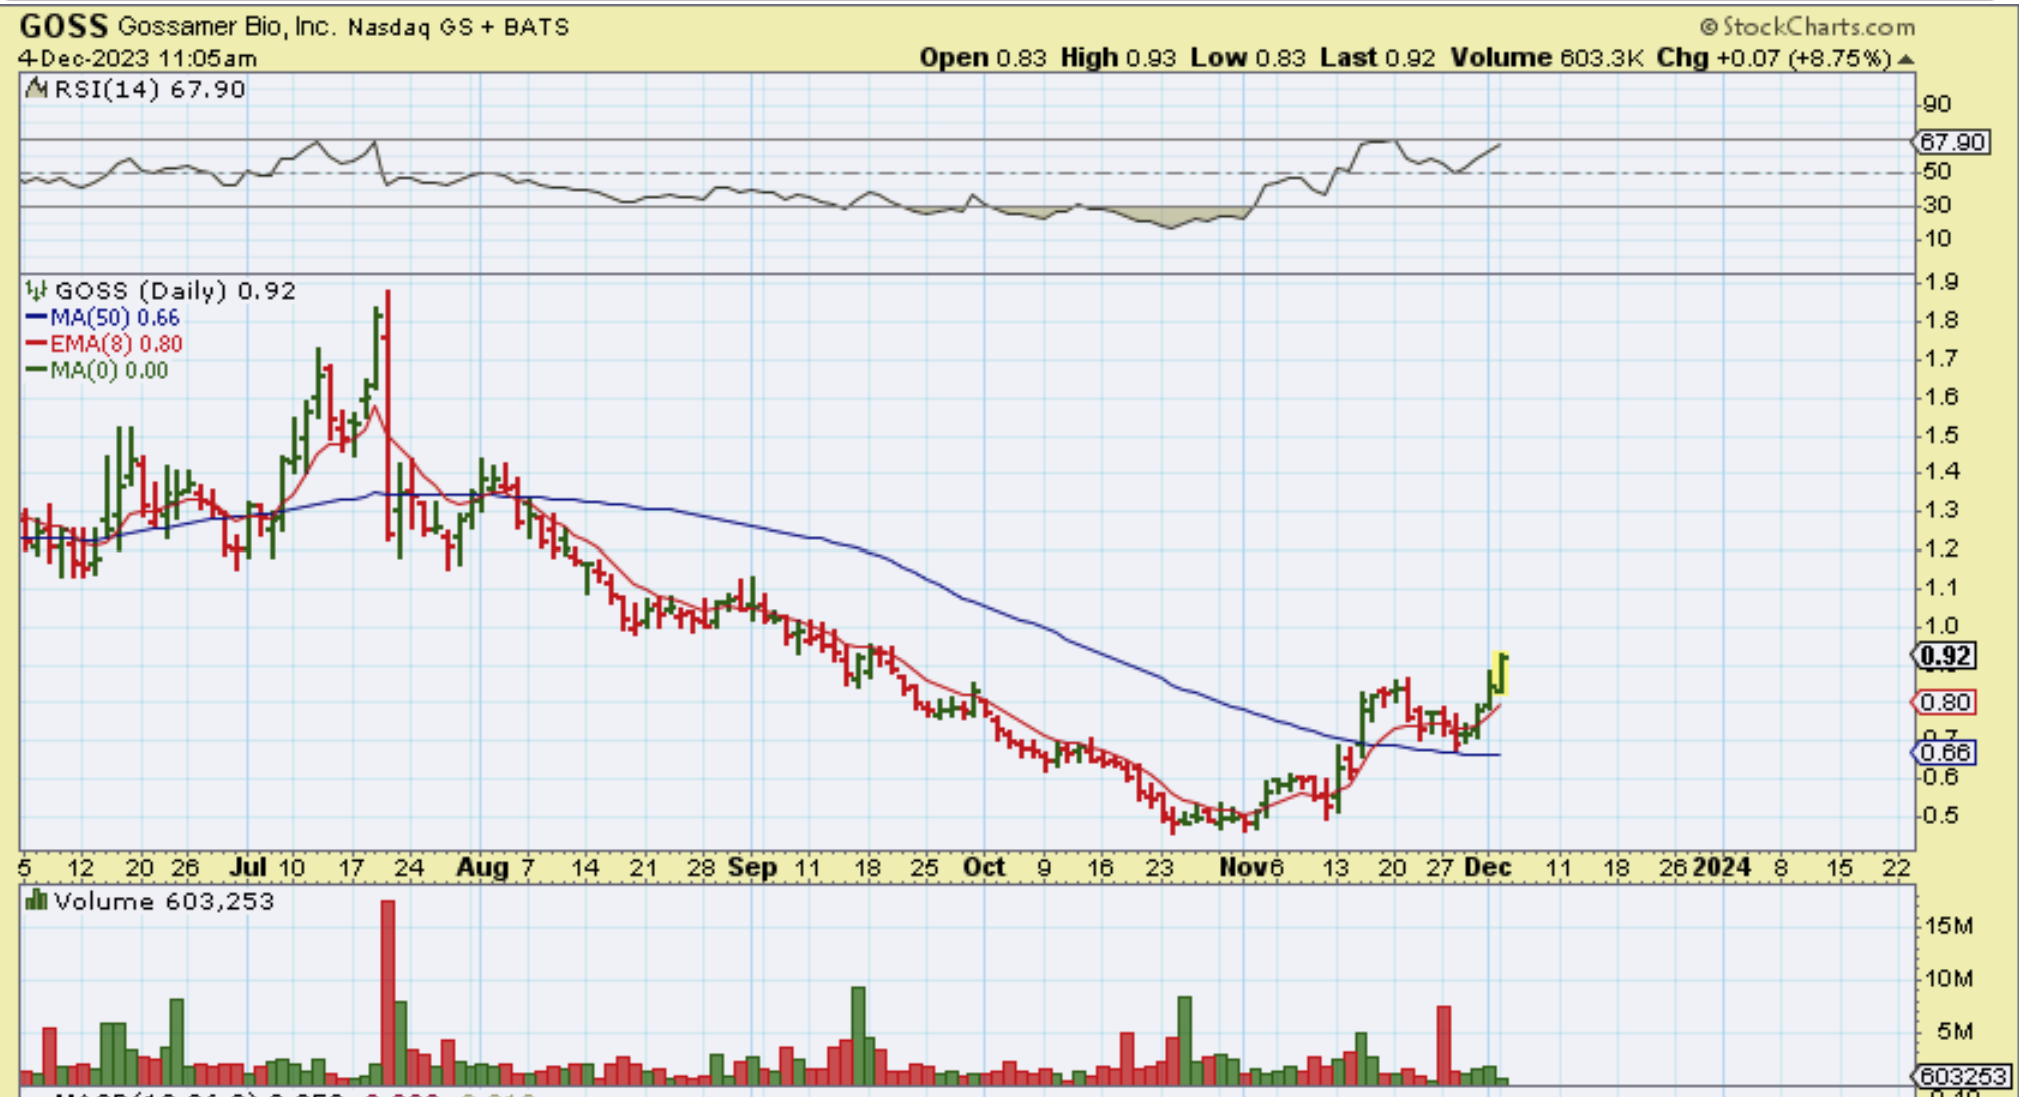
Task: Click the green MA(0) legend line
Action: click(x=36, y=370)
